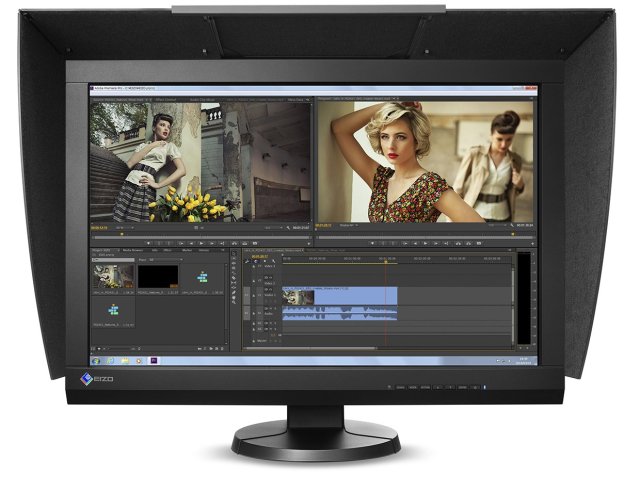Toggle lock on Video 3 track
The height and width of the screenshot is (480, 640).
[x=253, y=267]
